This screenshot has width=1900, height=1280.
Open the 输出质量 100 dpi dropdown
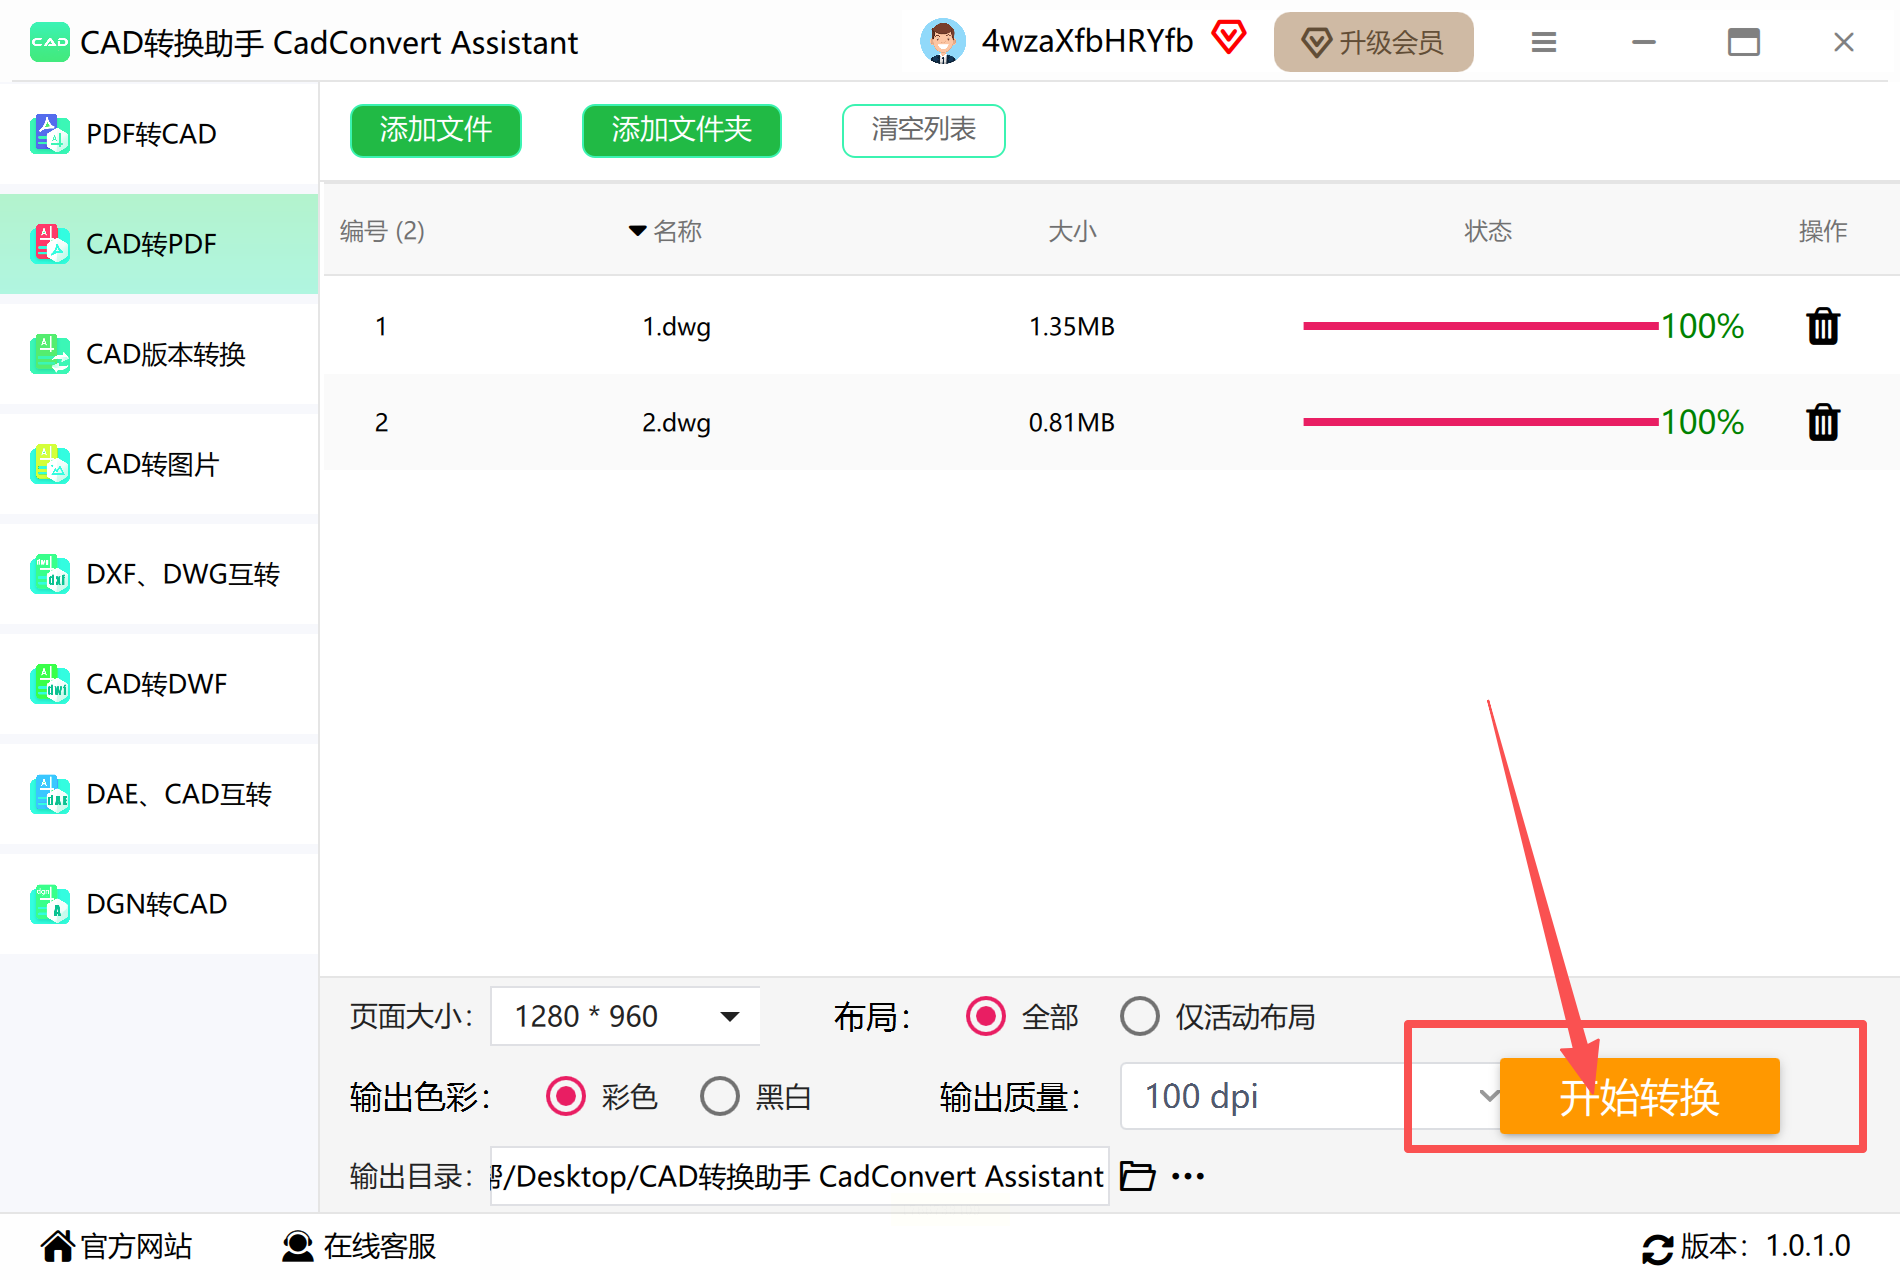(x=1310, y=1097)
